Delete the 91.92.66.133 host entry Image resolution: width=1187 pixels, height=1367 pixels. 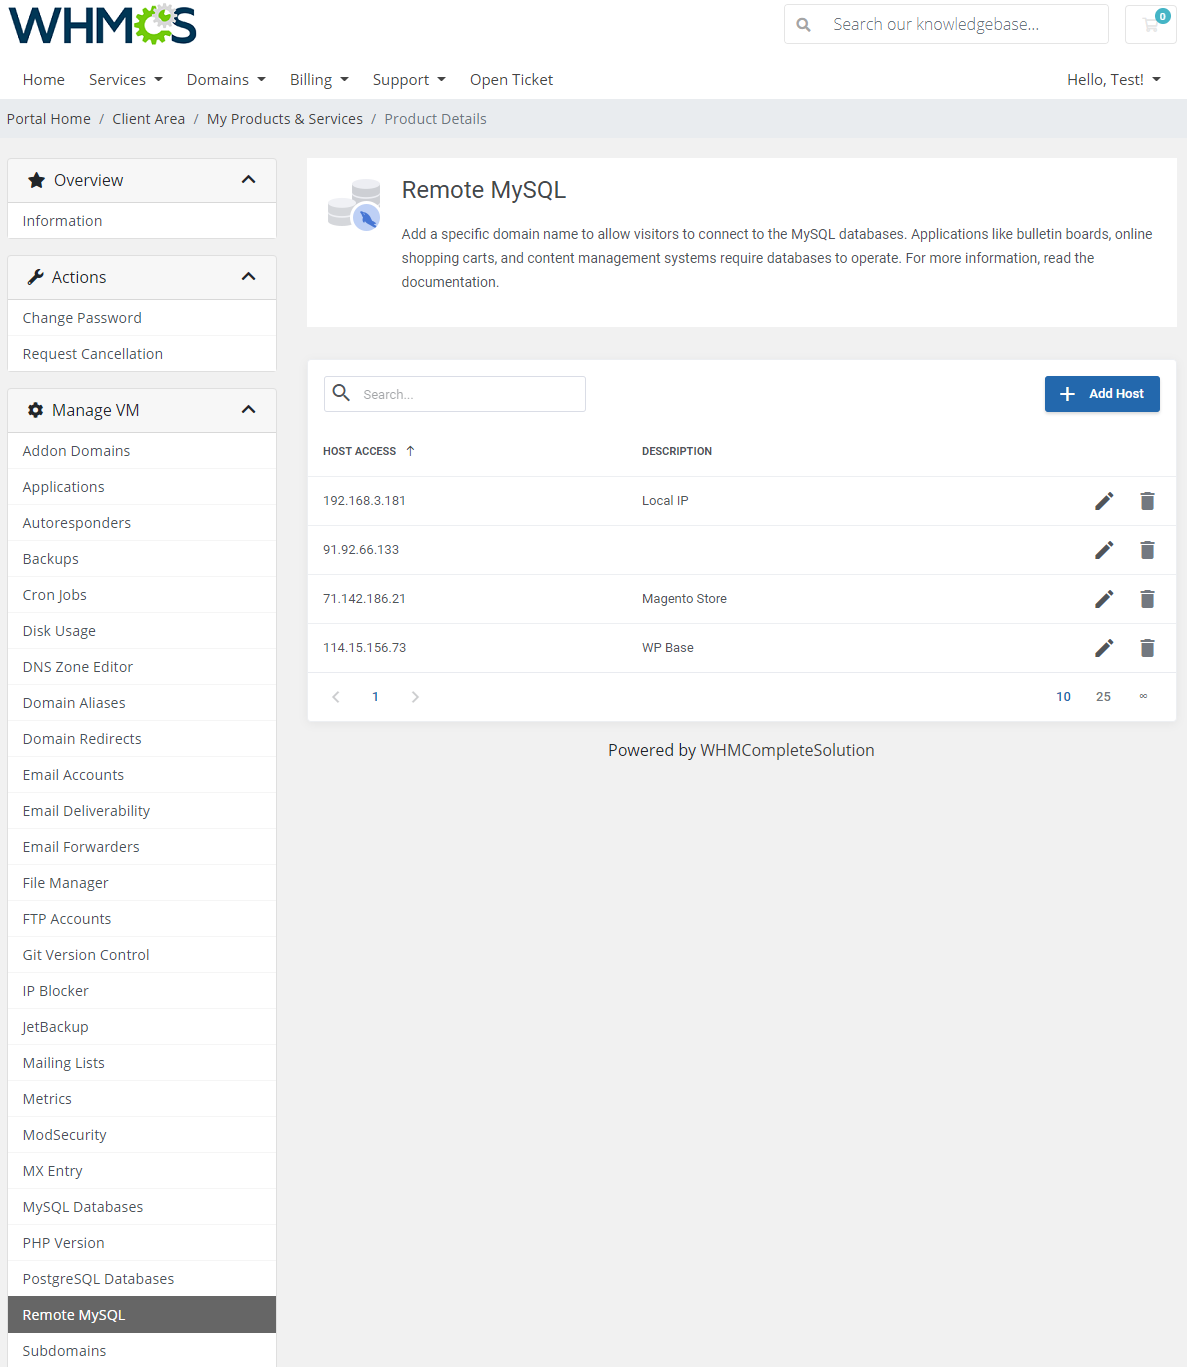click(1147, 550)
